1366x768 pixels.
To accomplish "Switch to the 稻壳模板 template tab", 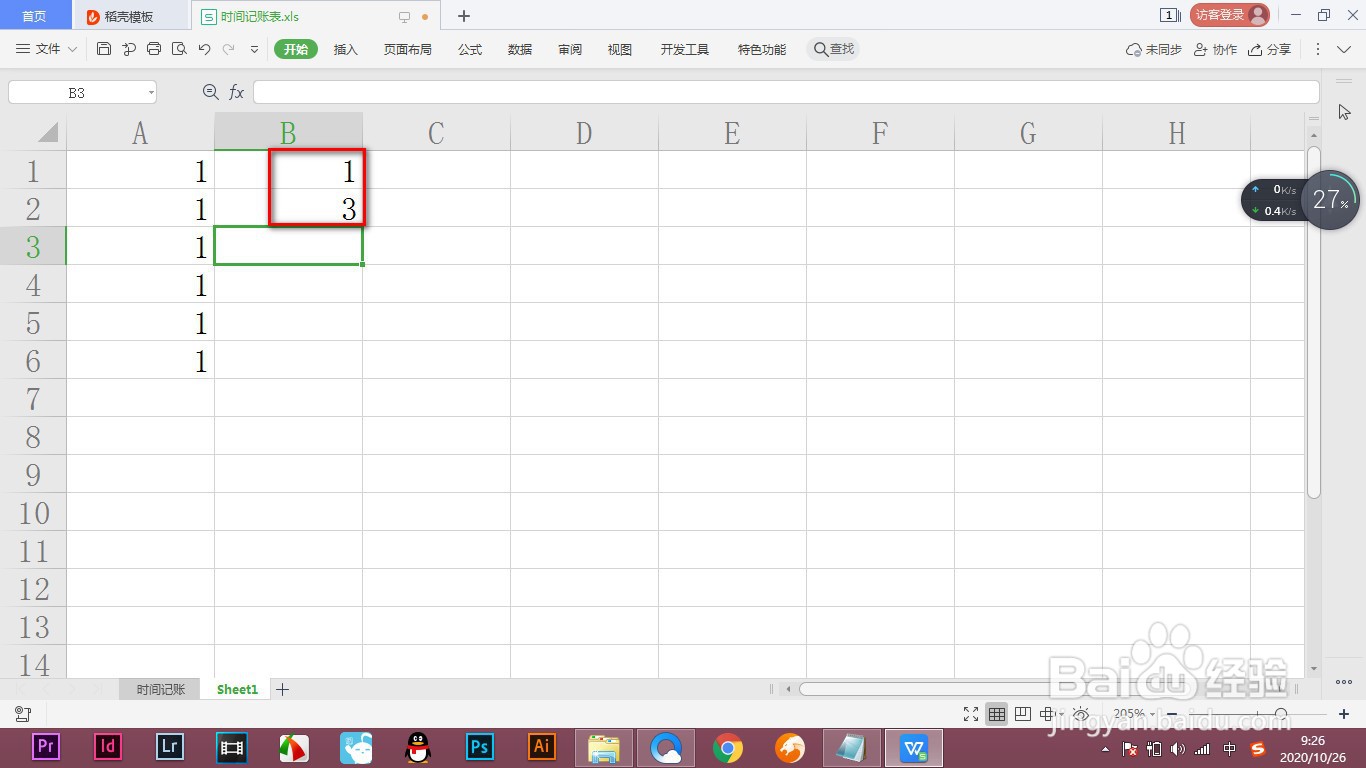I will (x=129, y=16).
